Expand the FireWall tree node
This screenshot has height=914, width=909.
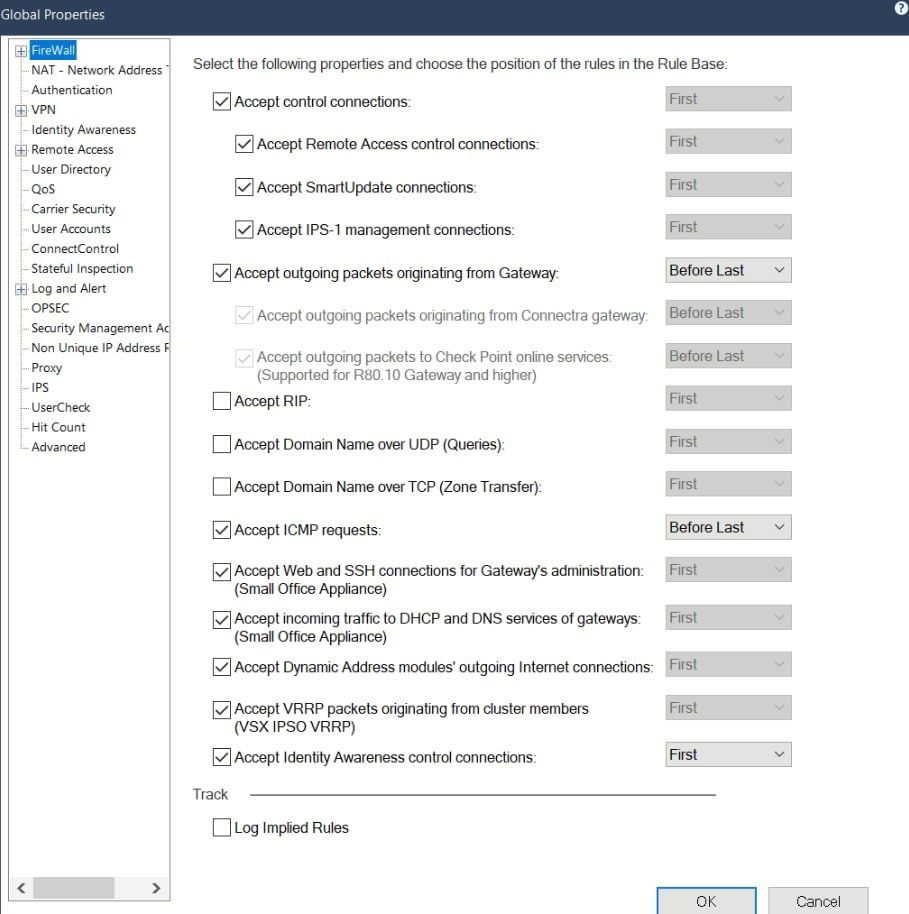pos(22,50)
